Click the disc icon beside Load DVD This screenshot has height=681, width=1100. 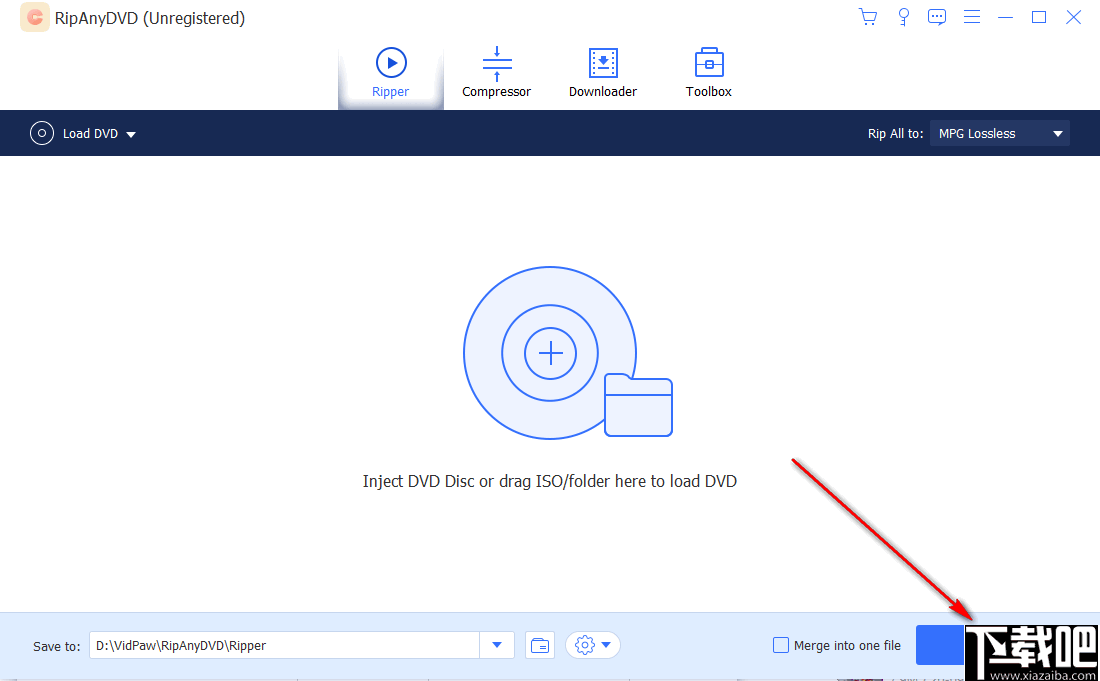[x=41, y=132]
